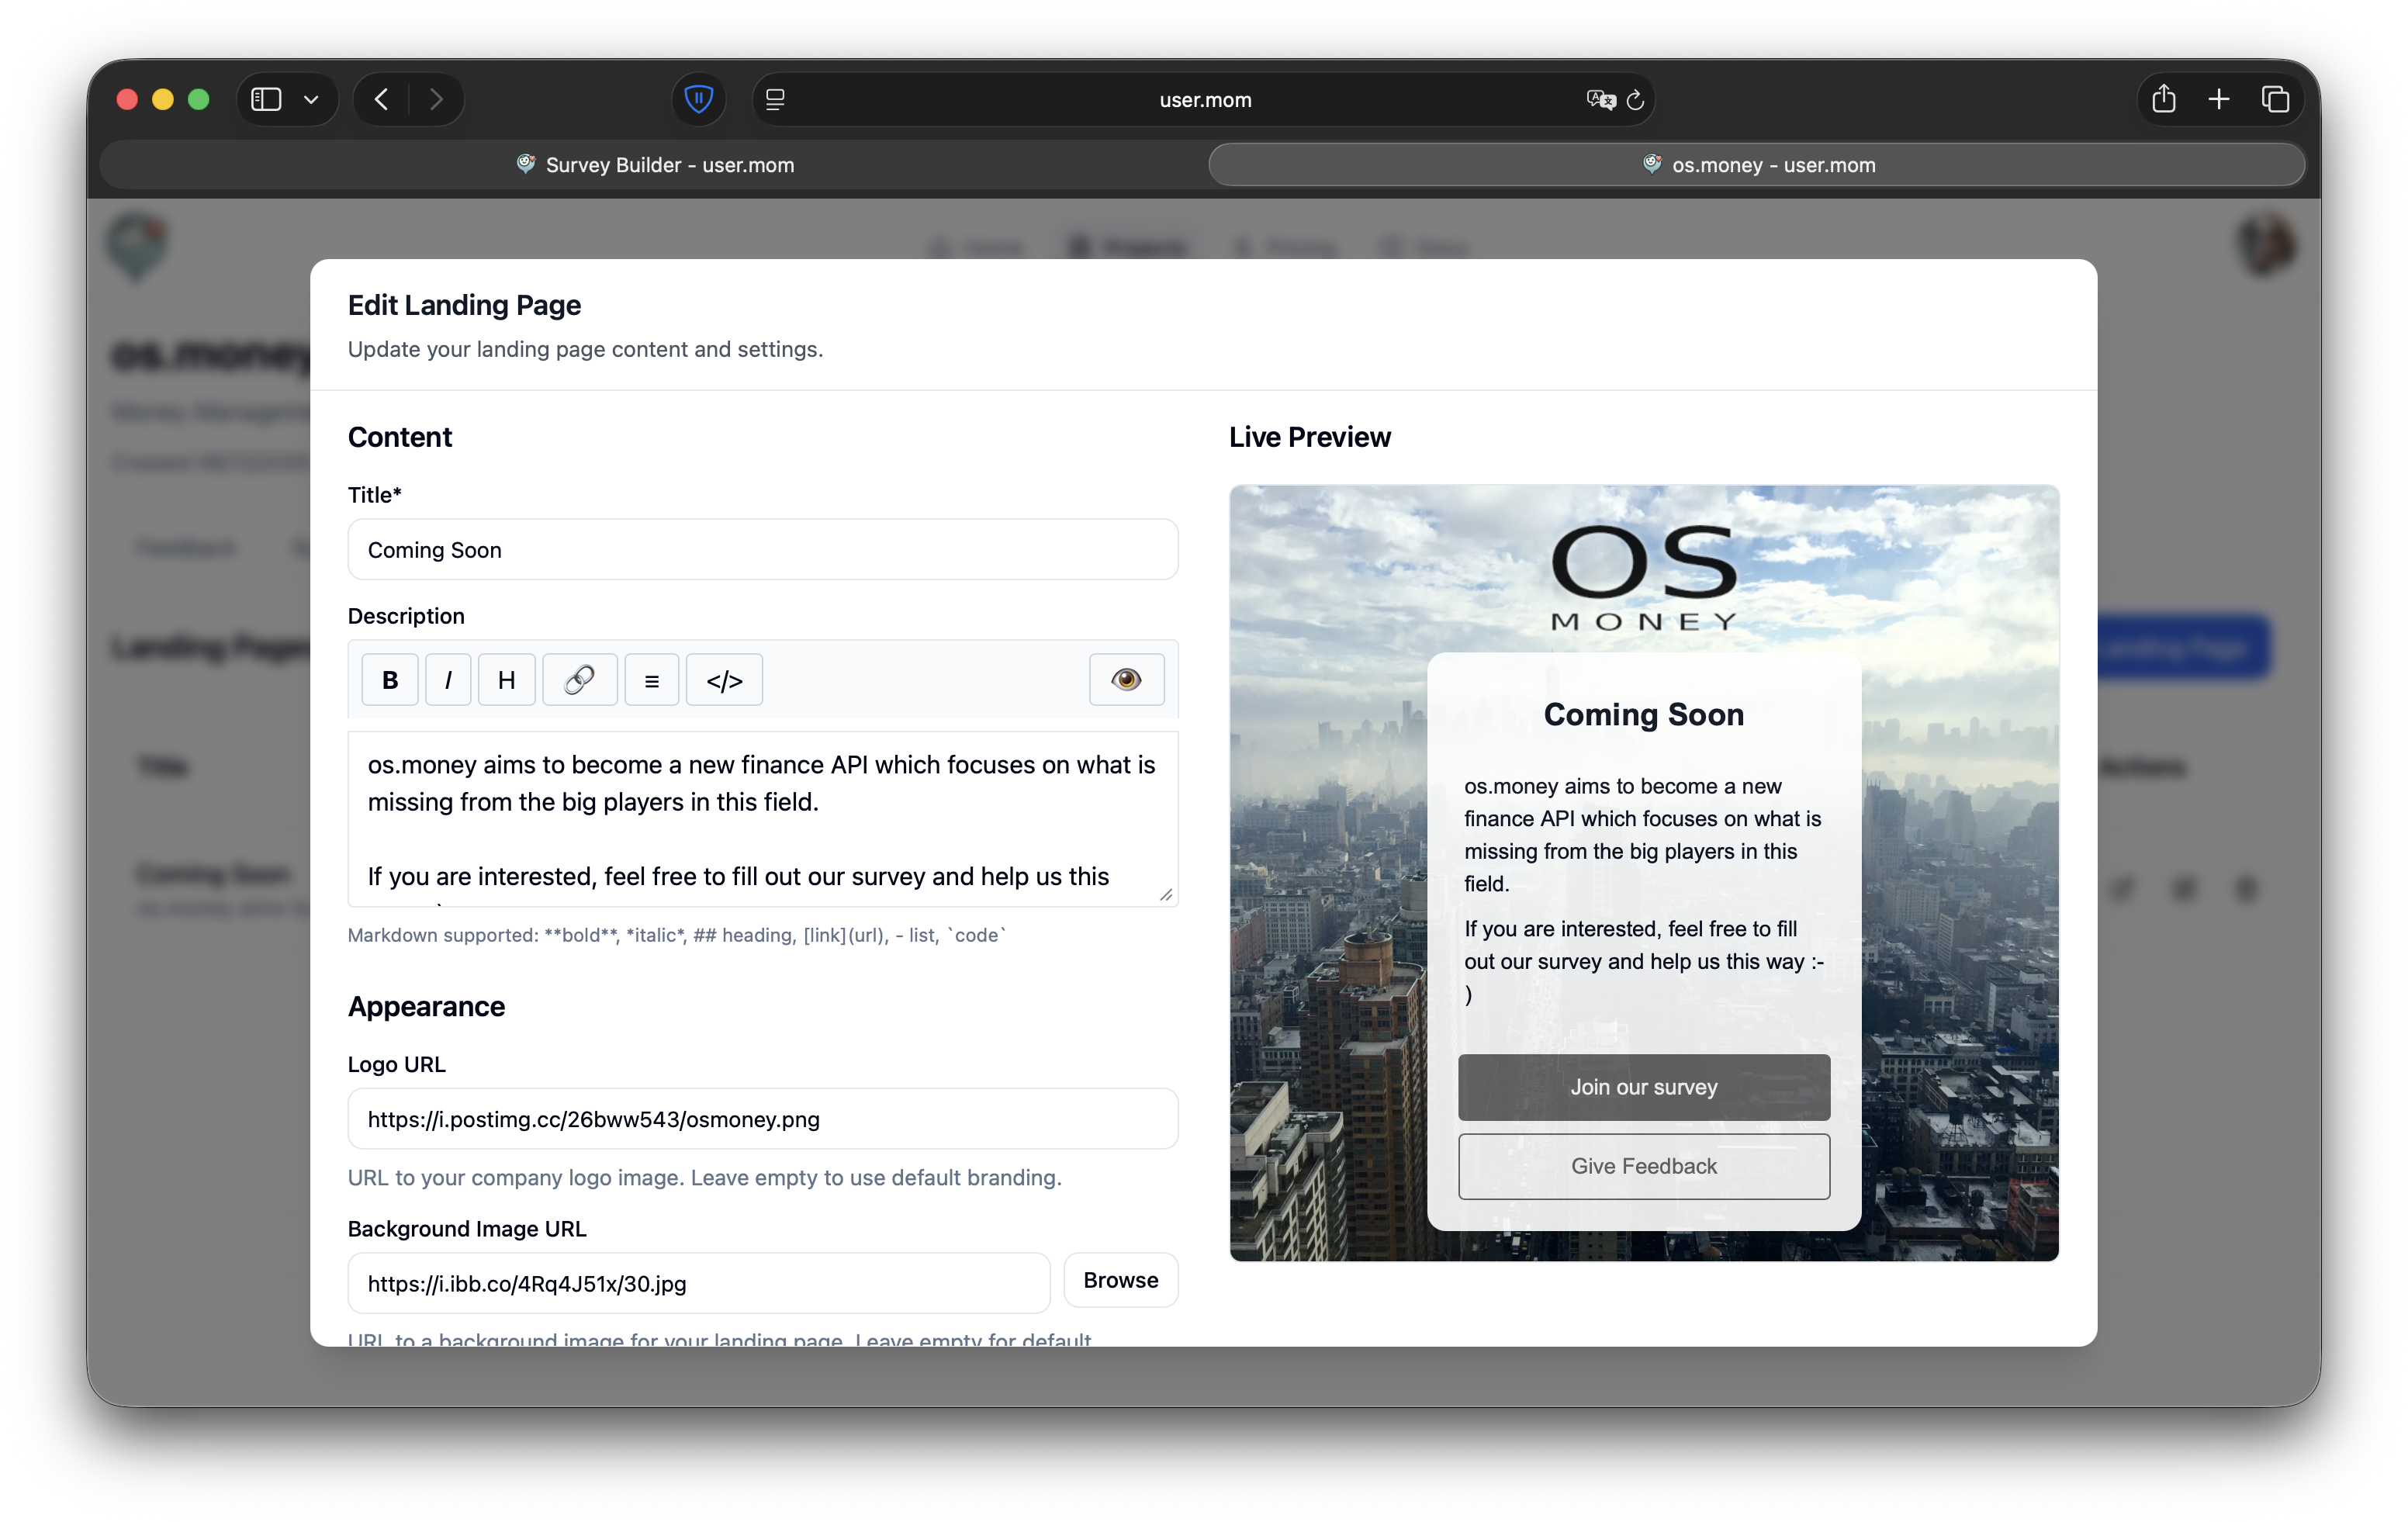The width and height of the screenshot is (2408, 1522).
Task: Expand the sidebar options chevron
Action: (311, 99)
